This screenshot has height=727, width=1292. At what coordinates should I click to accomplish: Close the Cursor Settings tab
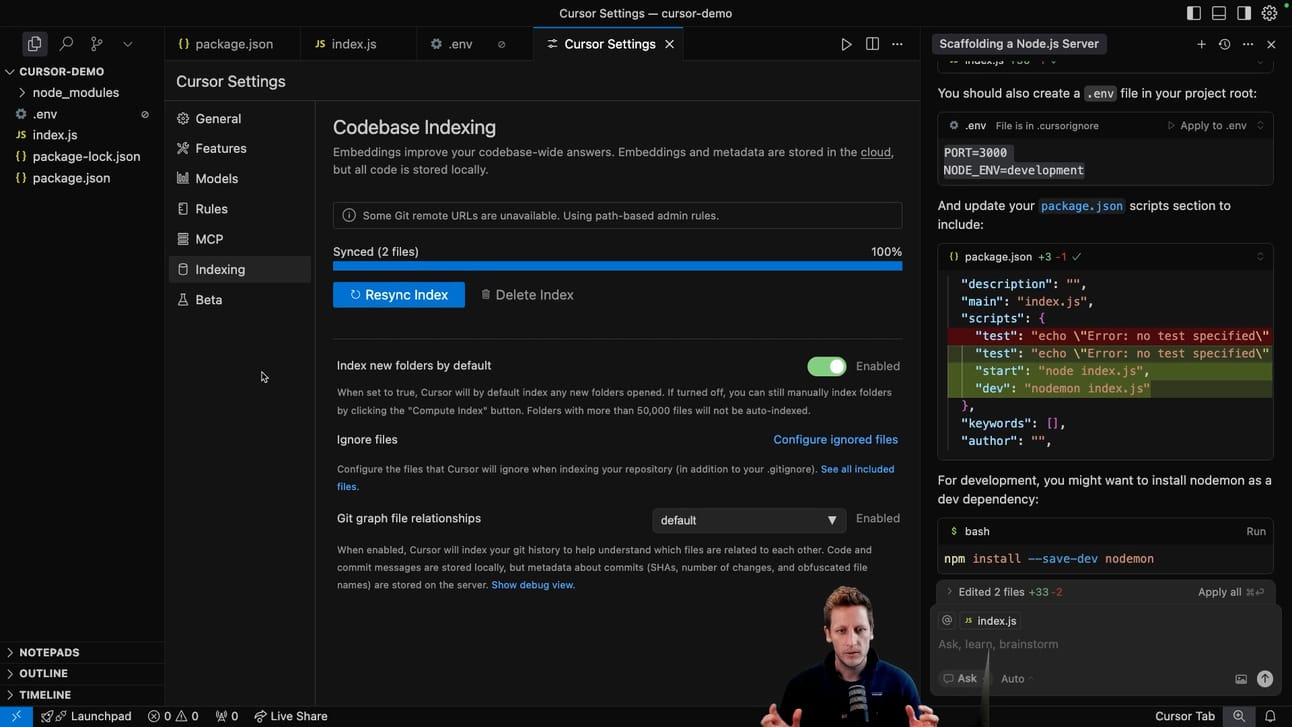[669, 44]
